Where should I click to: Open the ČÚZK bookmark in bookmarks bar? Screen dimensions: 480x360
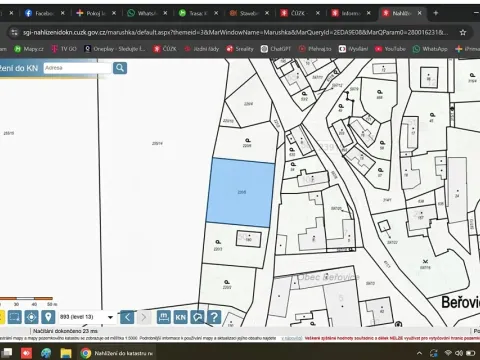click(x=165, y=49)
